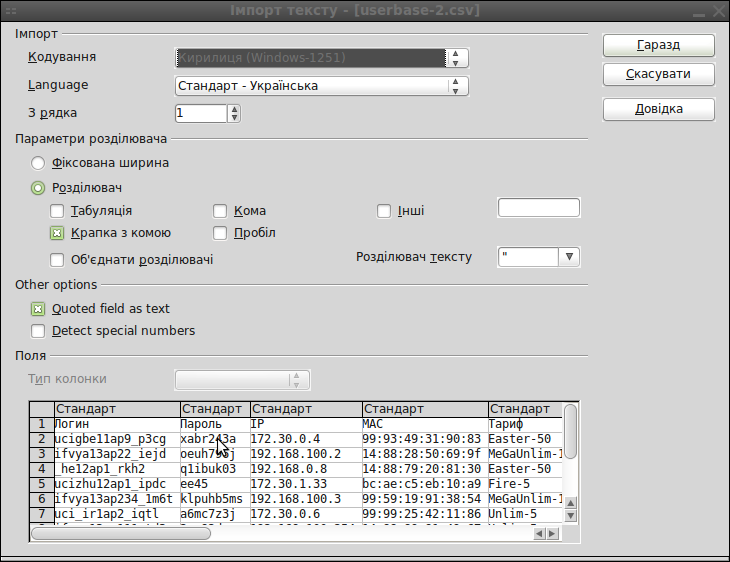Click cell 'Fire-5'
This screenshot has height=562, width=730.
(525, 484)
